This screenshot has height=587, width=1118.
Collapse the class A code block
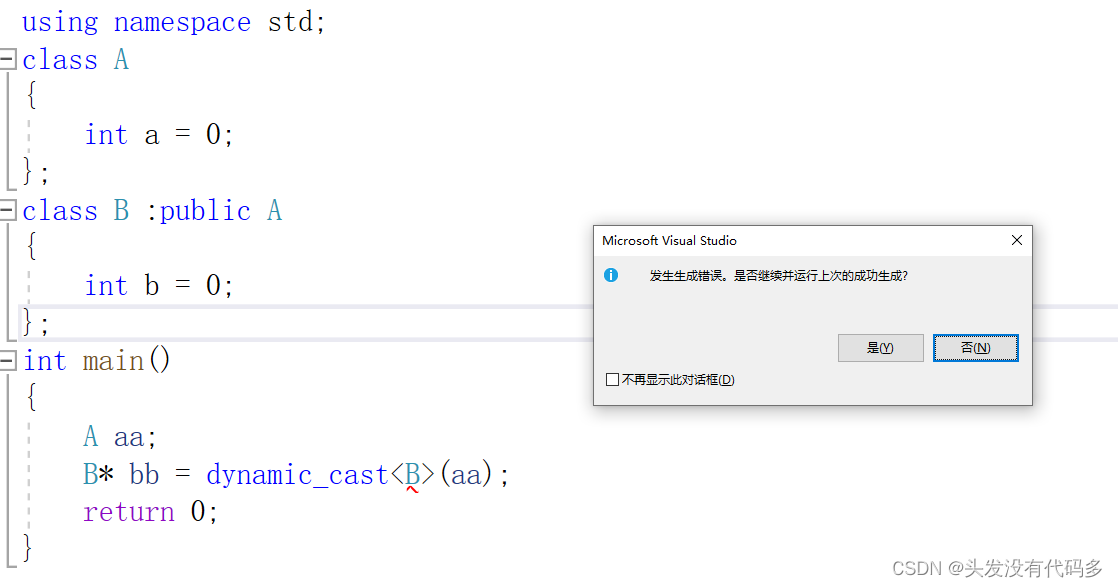pyautogui.click(x=7, y=59)
